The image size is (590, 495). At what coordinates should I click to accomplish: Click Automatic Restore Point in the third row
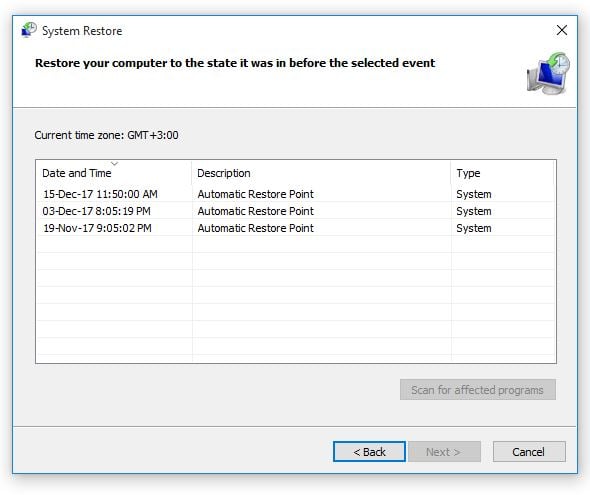255,228
